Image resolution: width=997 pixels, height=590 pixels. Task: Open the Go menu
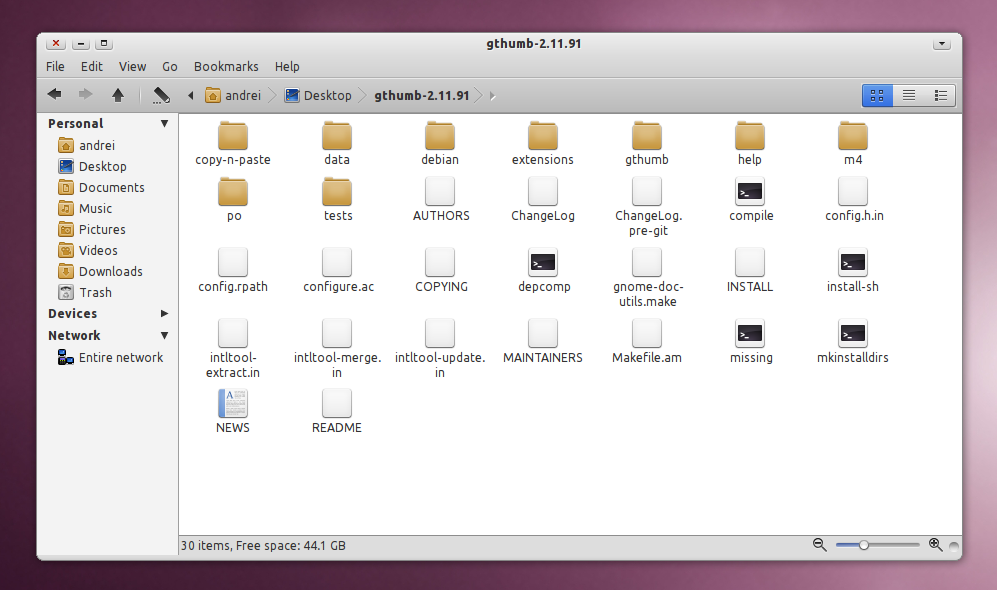click(x=170, y=66)
